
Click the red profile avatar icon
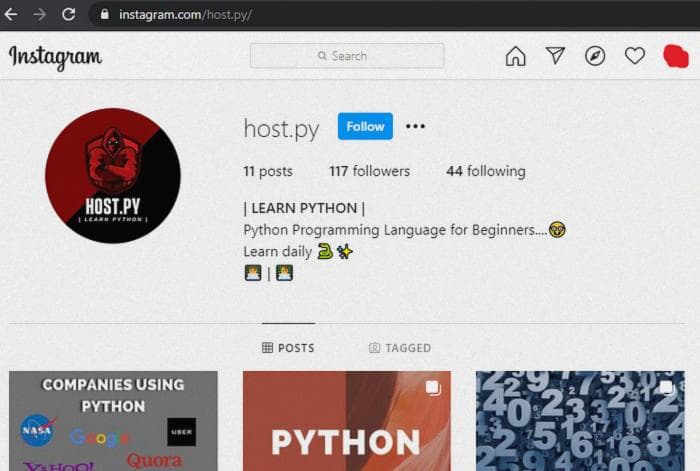pos(676,56)
